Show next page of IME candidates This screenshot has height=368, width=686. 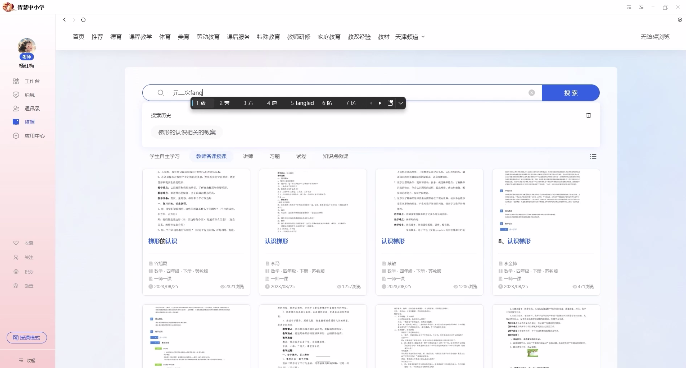tap(380, 103)
